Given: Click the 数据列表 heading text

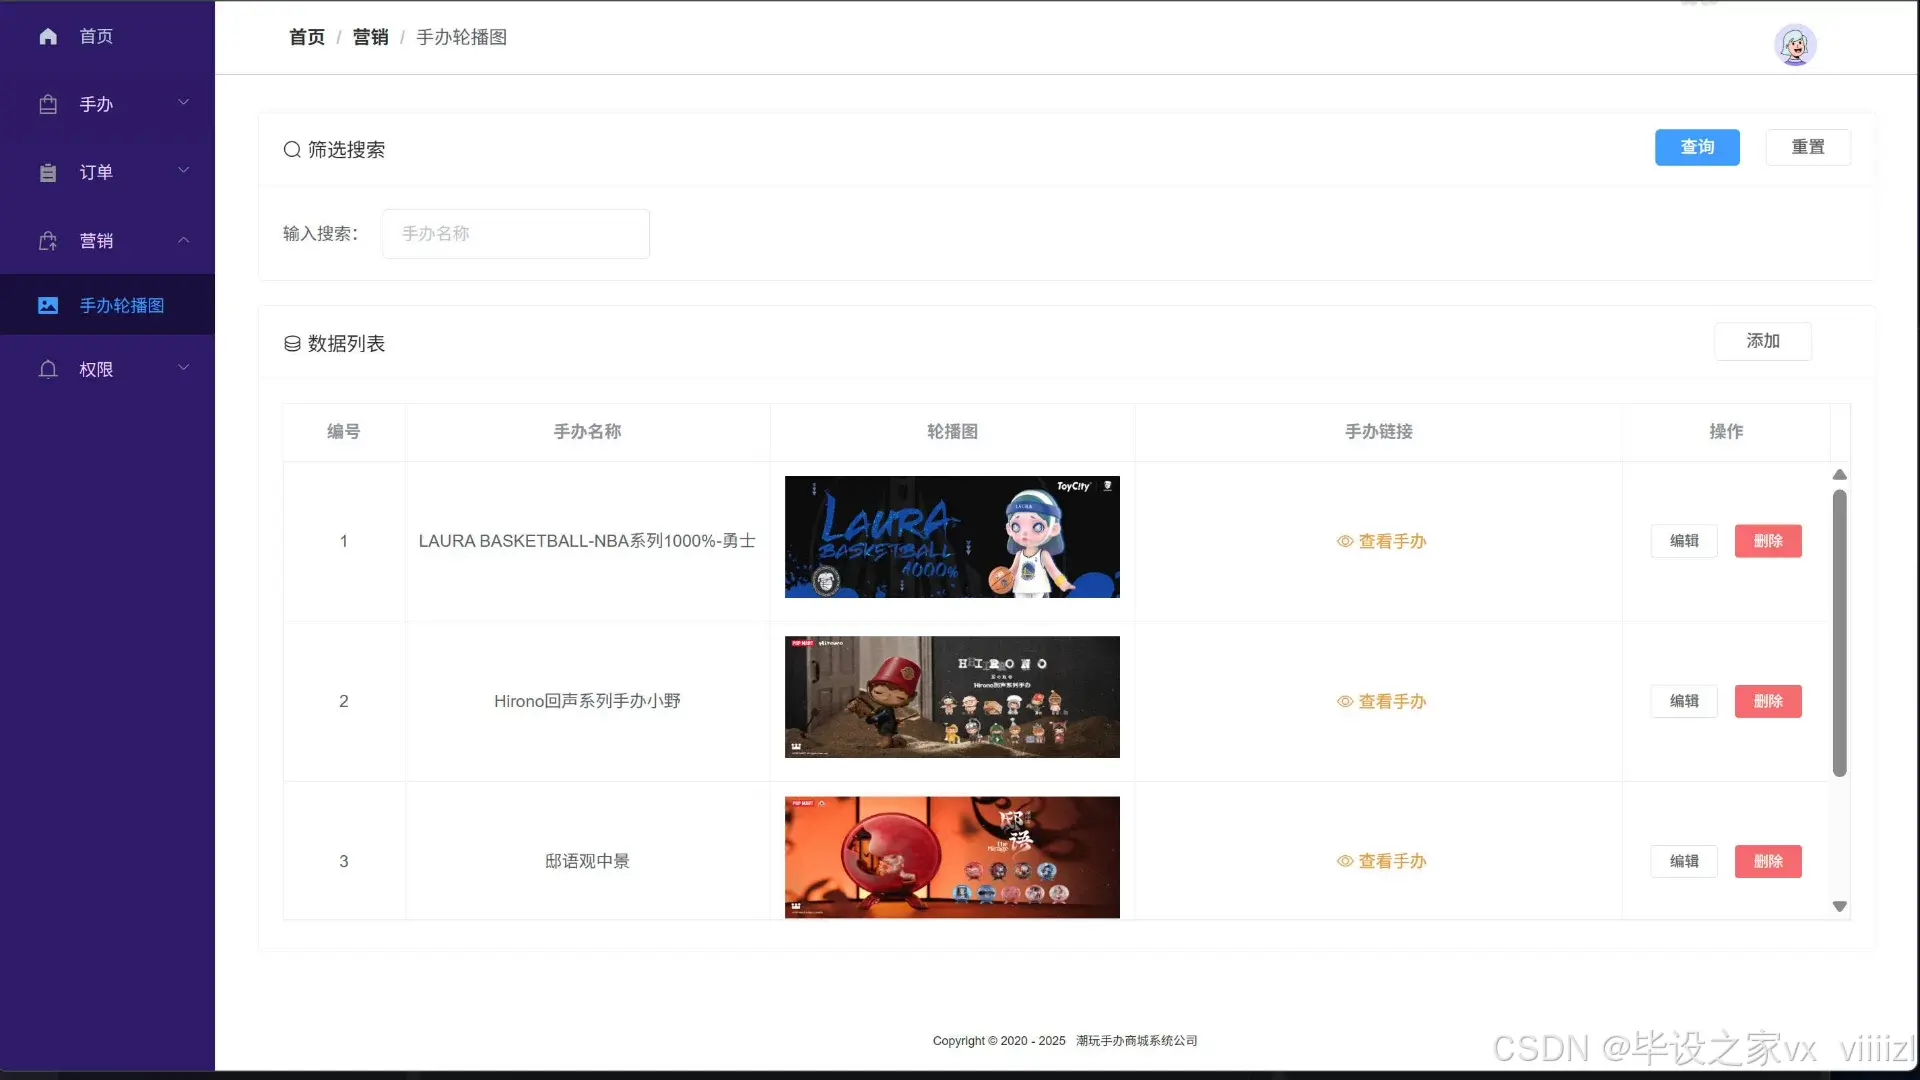Looking at the screenshot, I should point(346,343).
